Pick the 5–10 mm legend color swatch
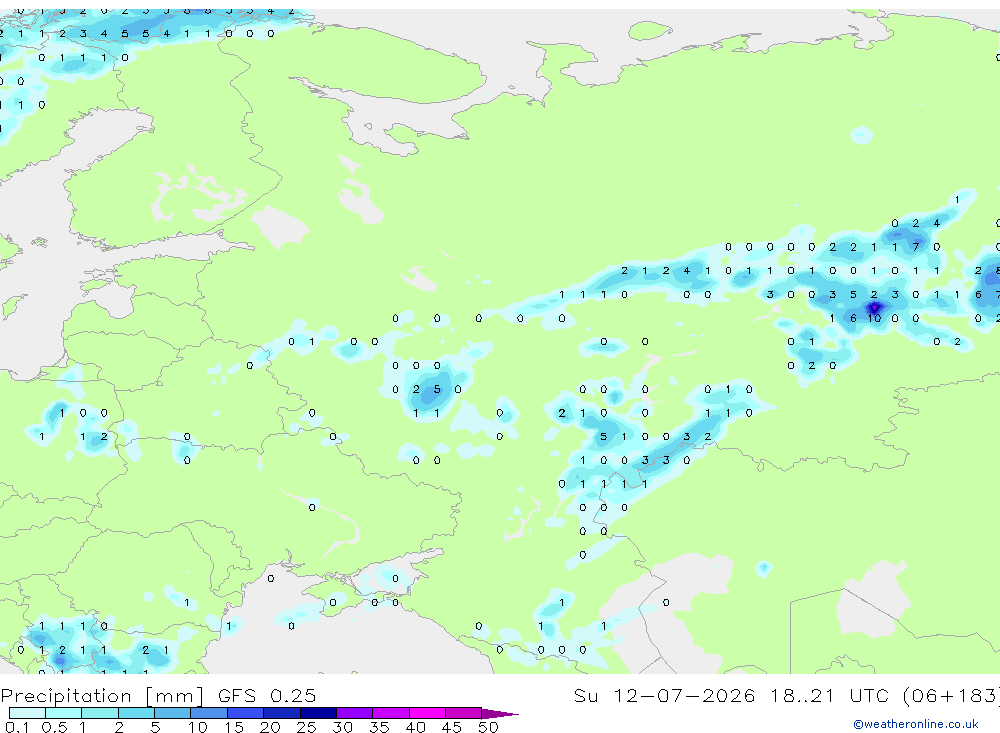This screenshot has width=1000, height=733. tap(173, 713)
